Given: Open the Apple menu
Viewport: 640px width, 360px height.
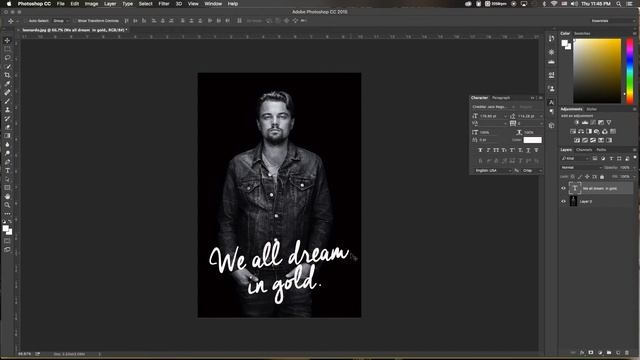Looking at the screenshot, I should coord(9,4).
